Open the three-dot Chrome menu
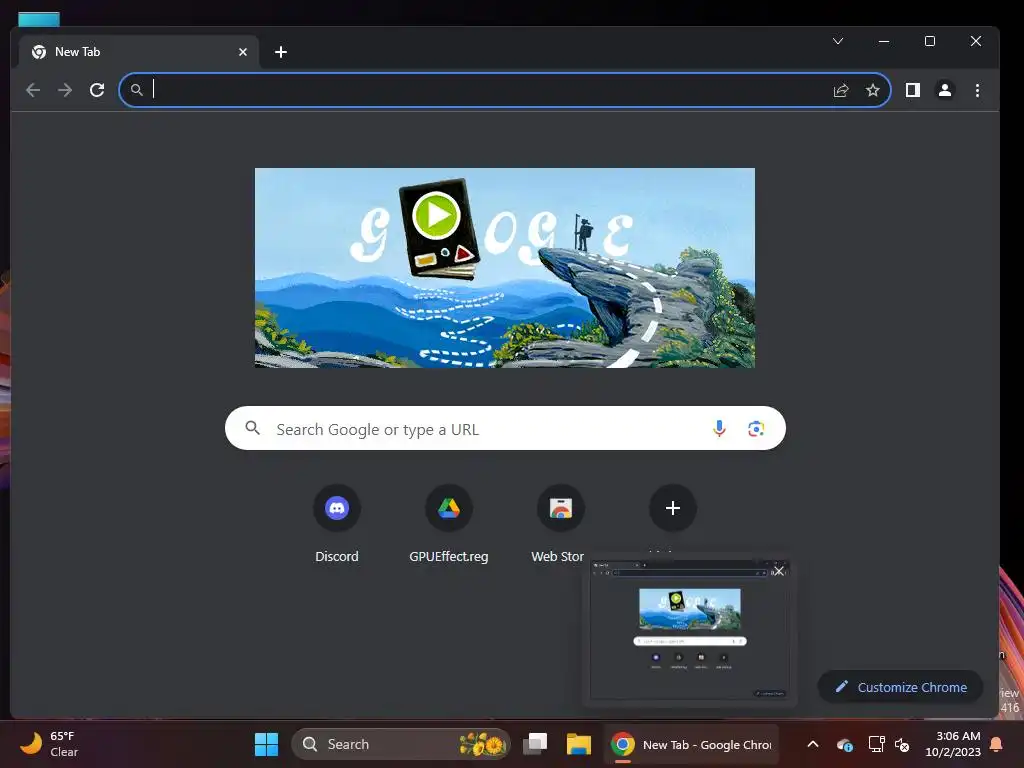Viewport: 1024px width, 768px height. 977,90
